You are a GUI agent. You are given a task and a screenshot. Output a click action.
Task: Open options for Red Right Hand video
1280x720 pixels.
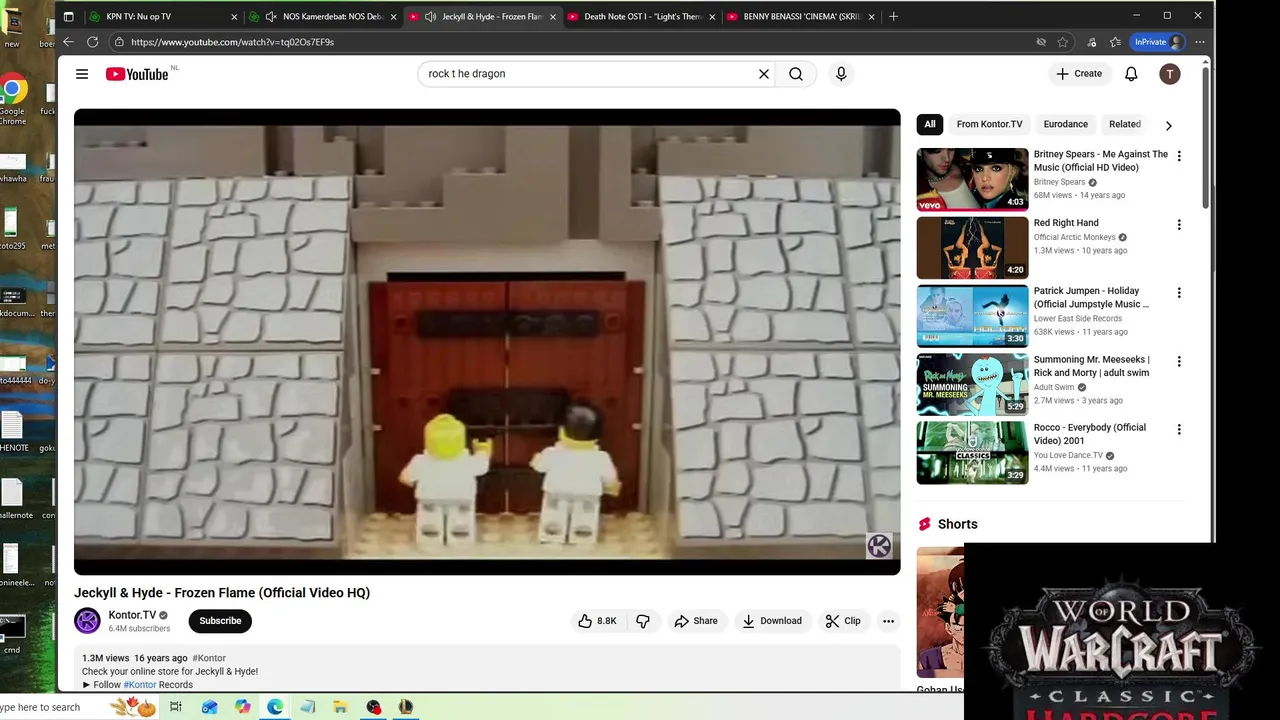pyautogui.click(x=1179, y=225)
